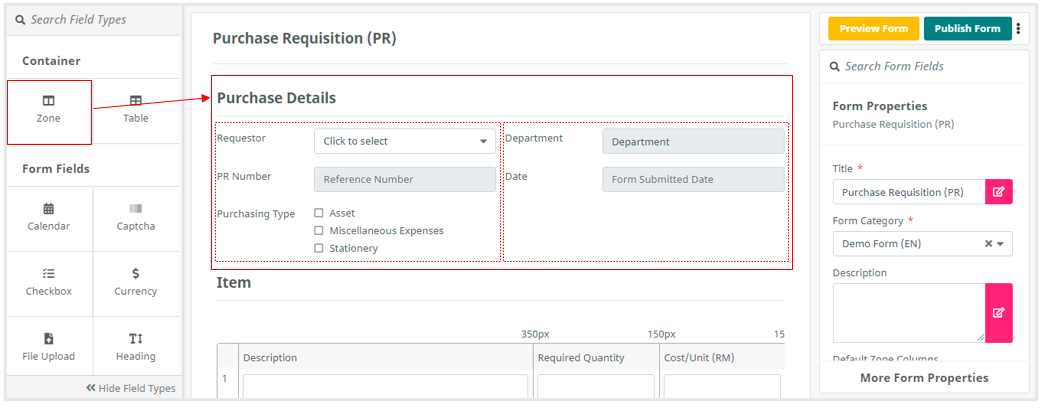This screenshot has width=1044, height=408.
Task: Expand the Form Category dropdown arrow
Action: [x=1000, y=244]
